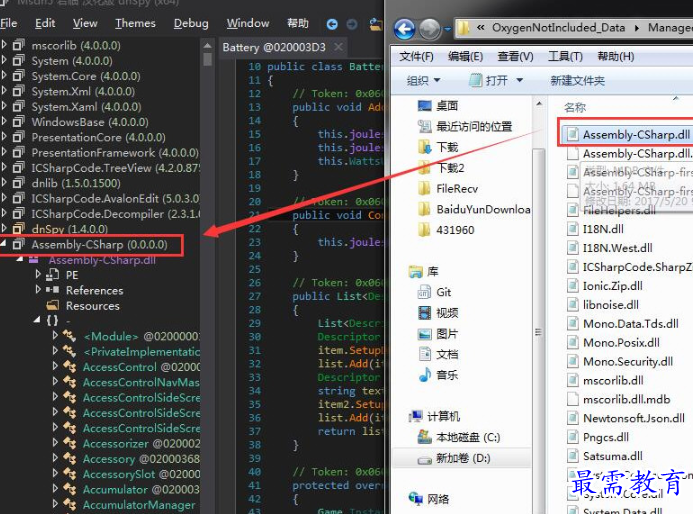The width and height of the screenshot is (693, 514).
Task: Select the Battery @020003D3 code tab
Action: click(274, 47)
